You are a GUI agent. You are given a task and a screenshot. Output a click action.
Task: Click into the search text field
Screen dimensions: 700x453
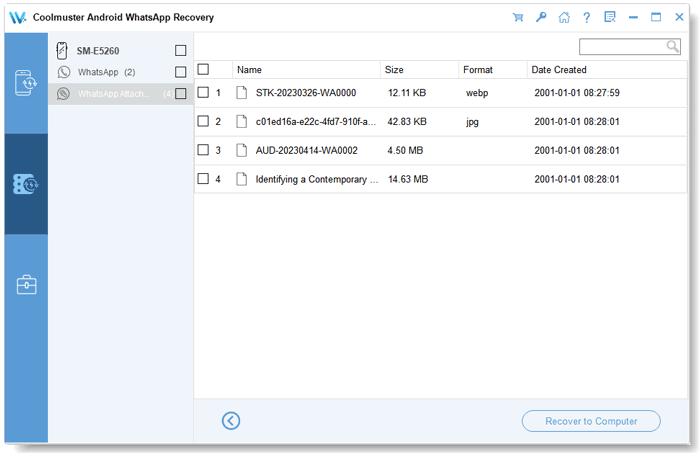coord(622,46)
